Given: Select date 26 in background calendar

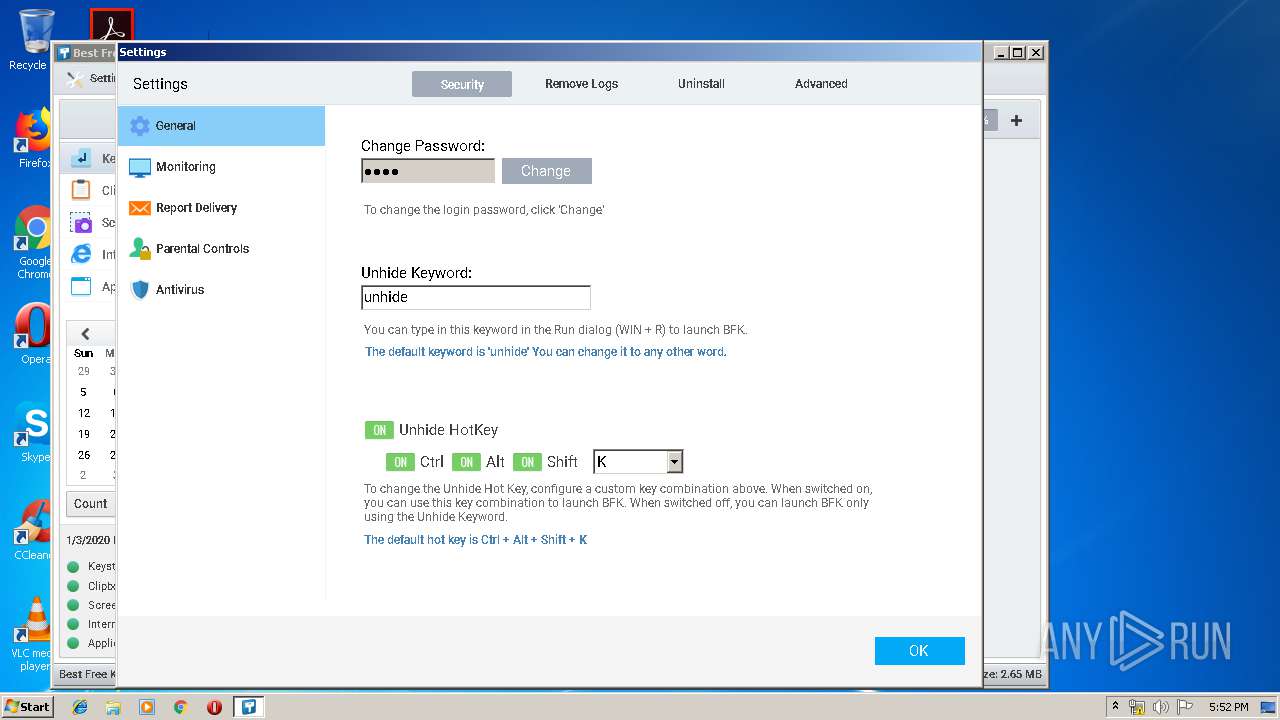Looking at the screenshot, I should point(84,455).
